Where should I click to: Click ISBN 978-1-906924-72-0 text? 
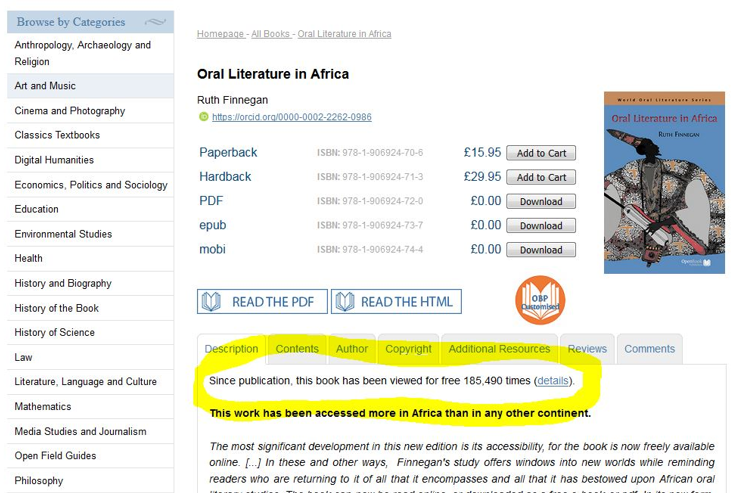pyautogui.click(x=370, y=201)
